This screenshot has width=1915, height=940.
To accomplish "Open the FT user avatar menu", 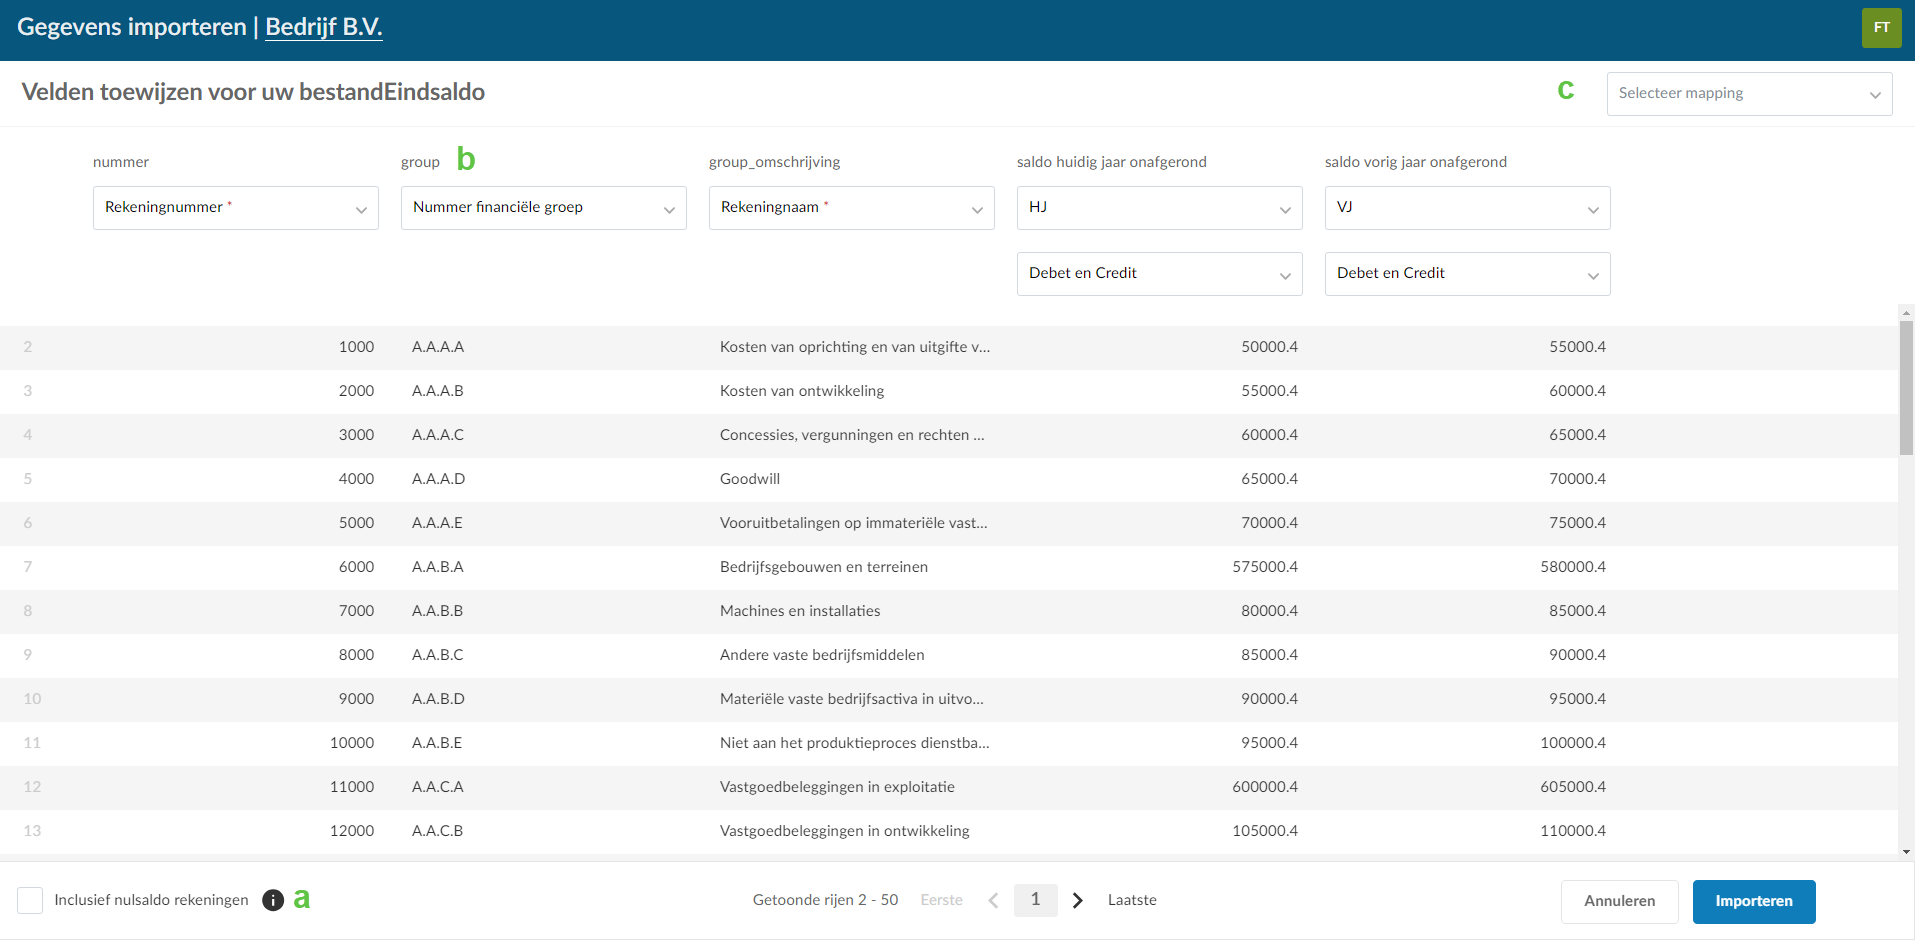I will pyautogui.click(x=1881, y=28).
